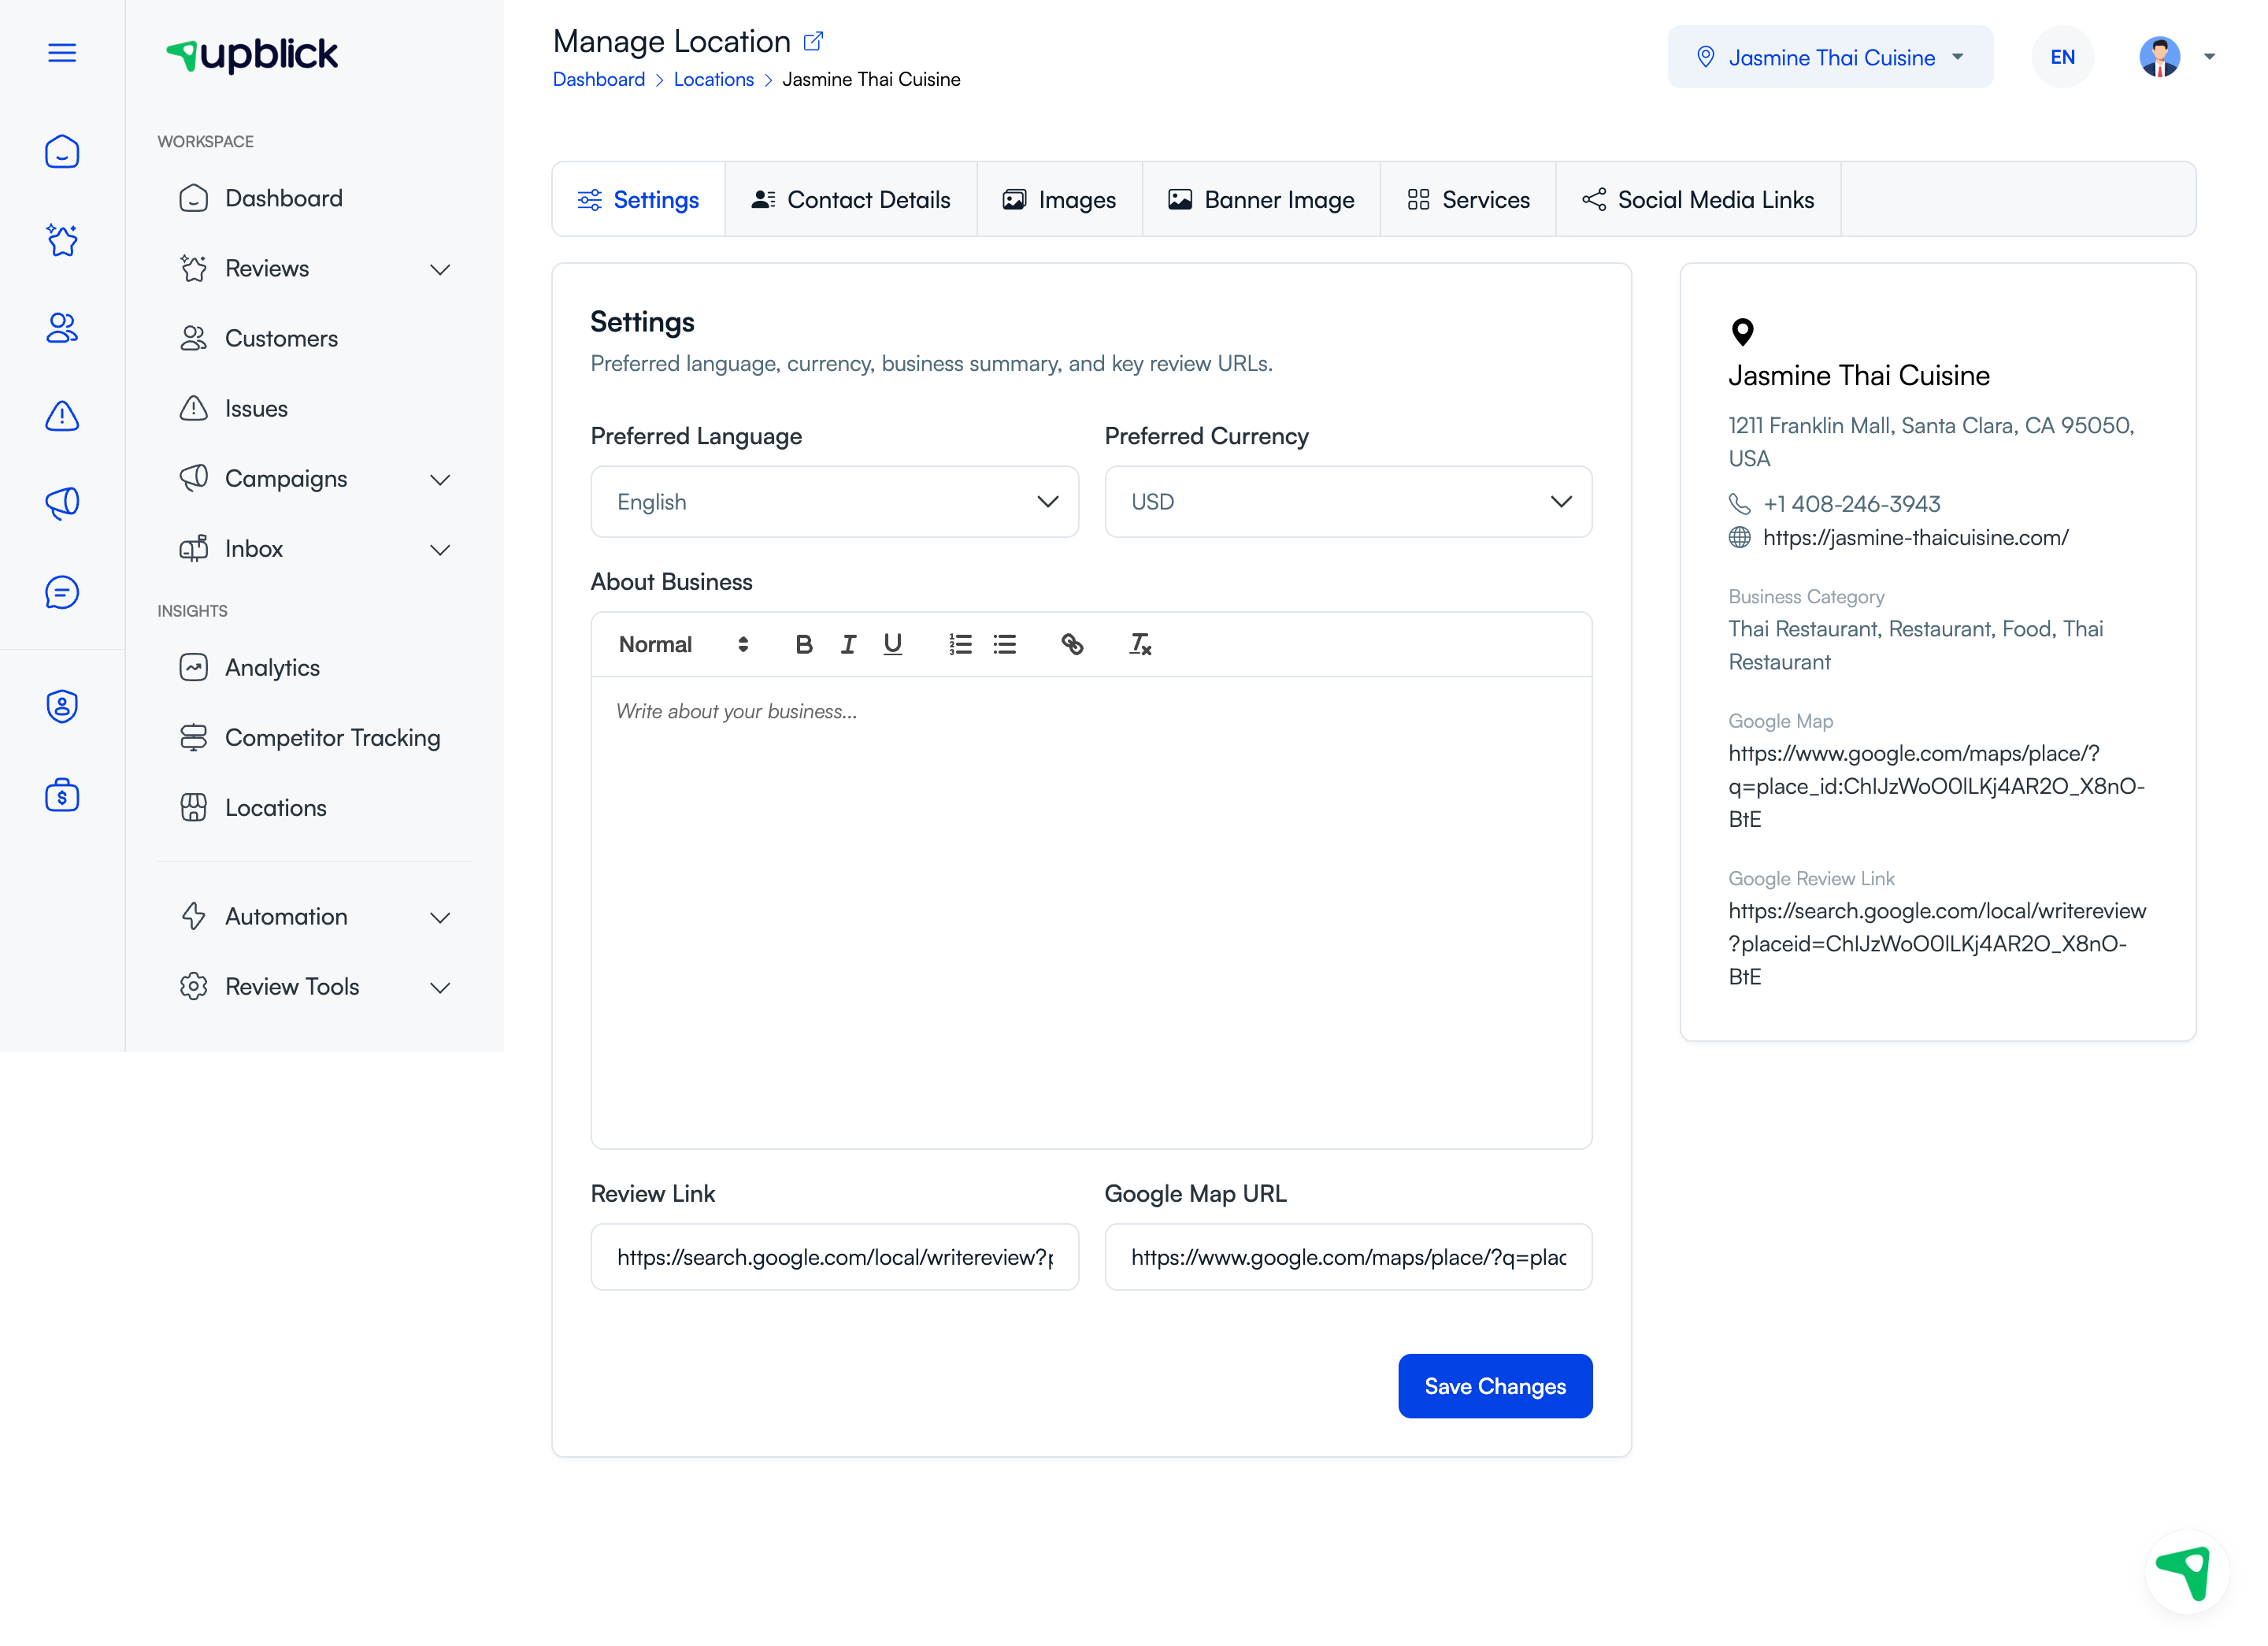Click the Review Link input field
This screenshot has height=1646, width=2268.
(834, 1257)
